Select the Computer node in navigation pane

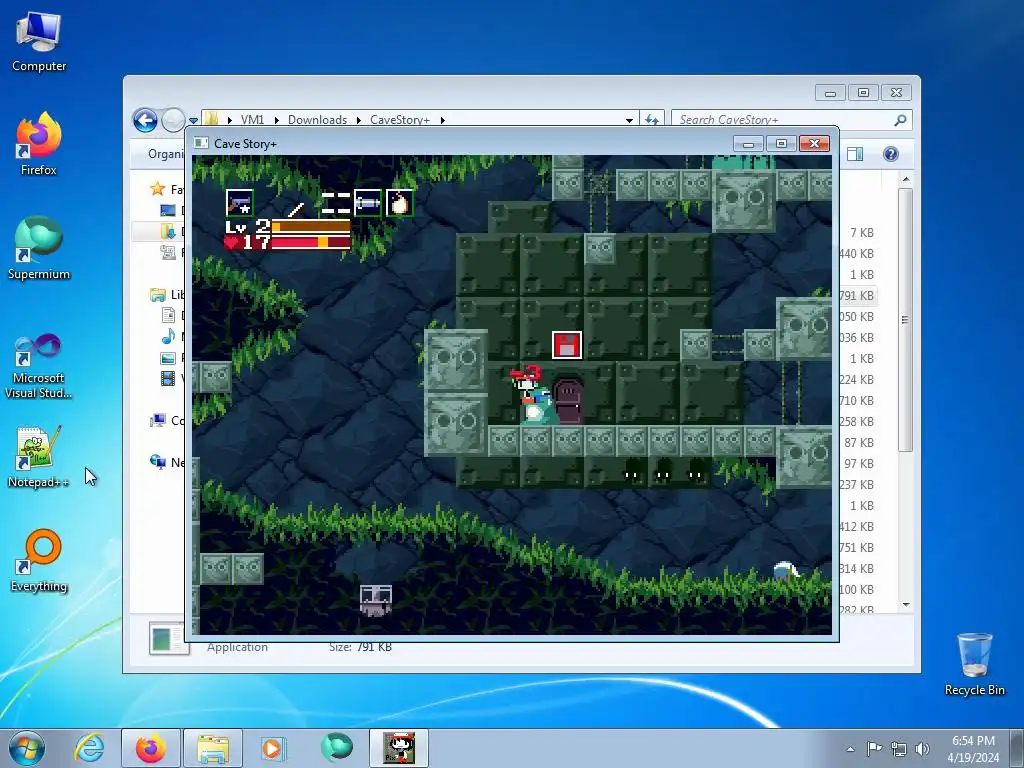pos(157,420)
